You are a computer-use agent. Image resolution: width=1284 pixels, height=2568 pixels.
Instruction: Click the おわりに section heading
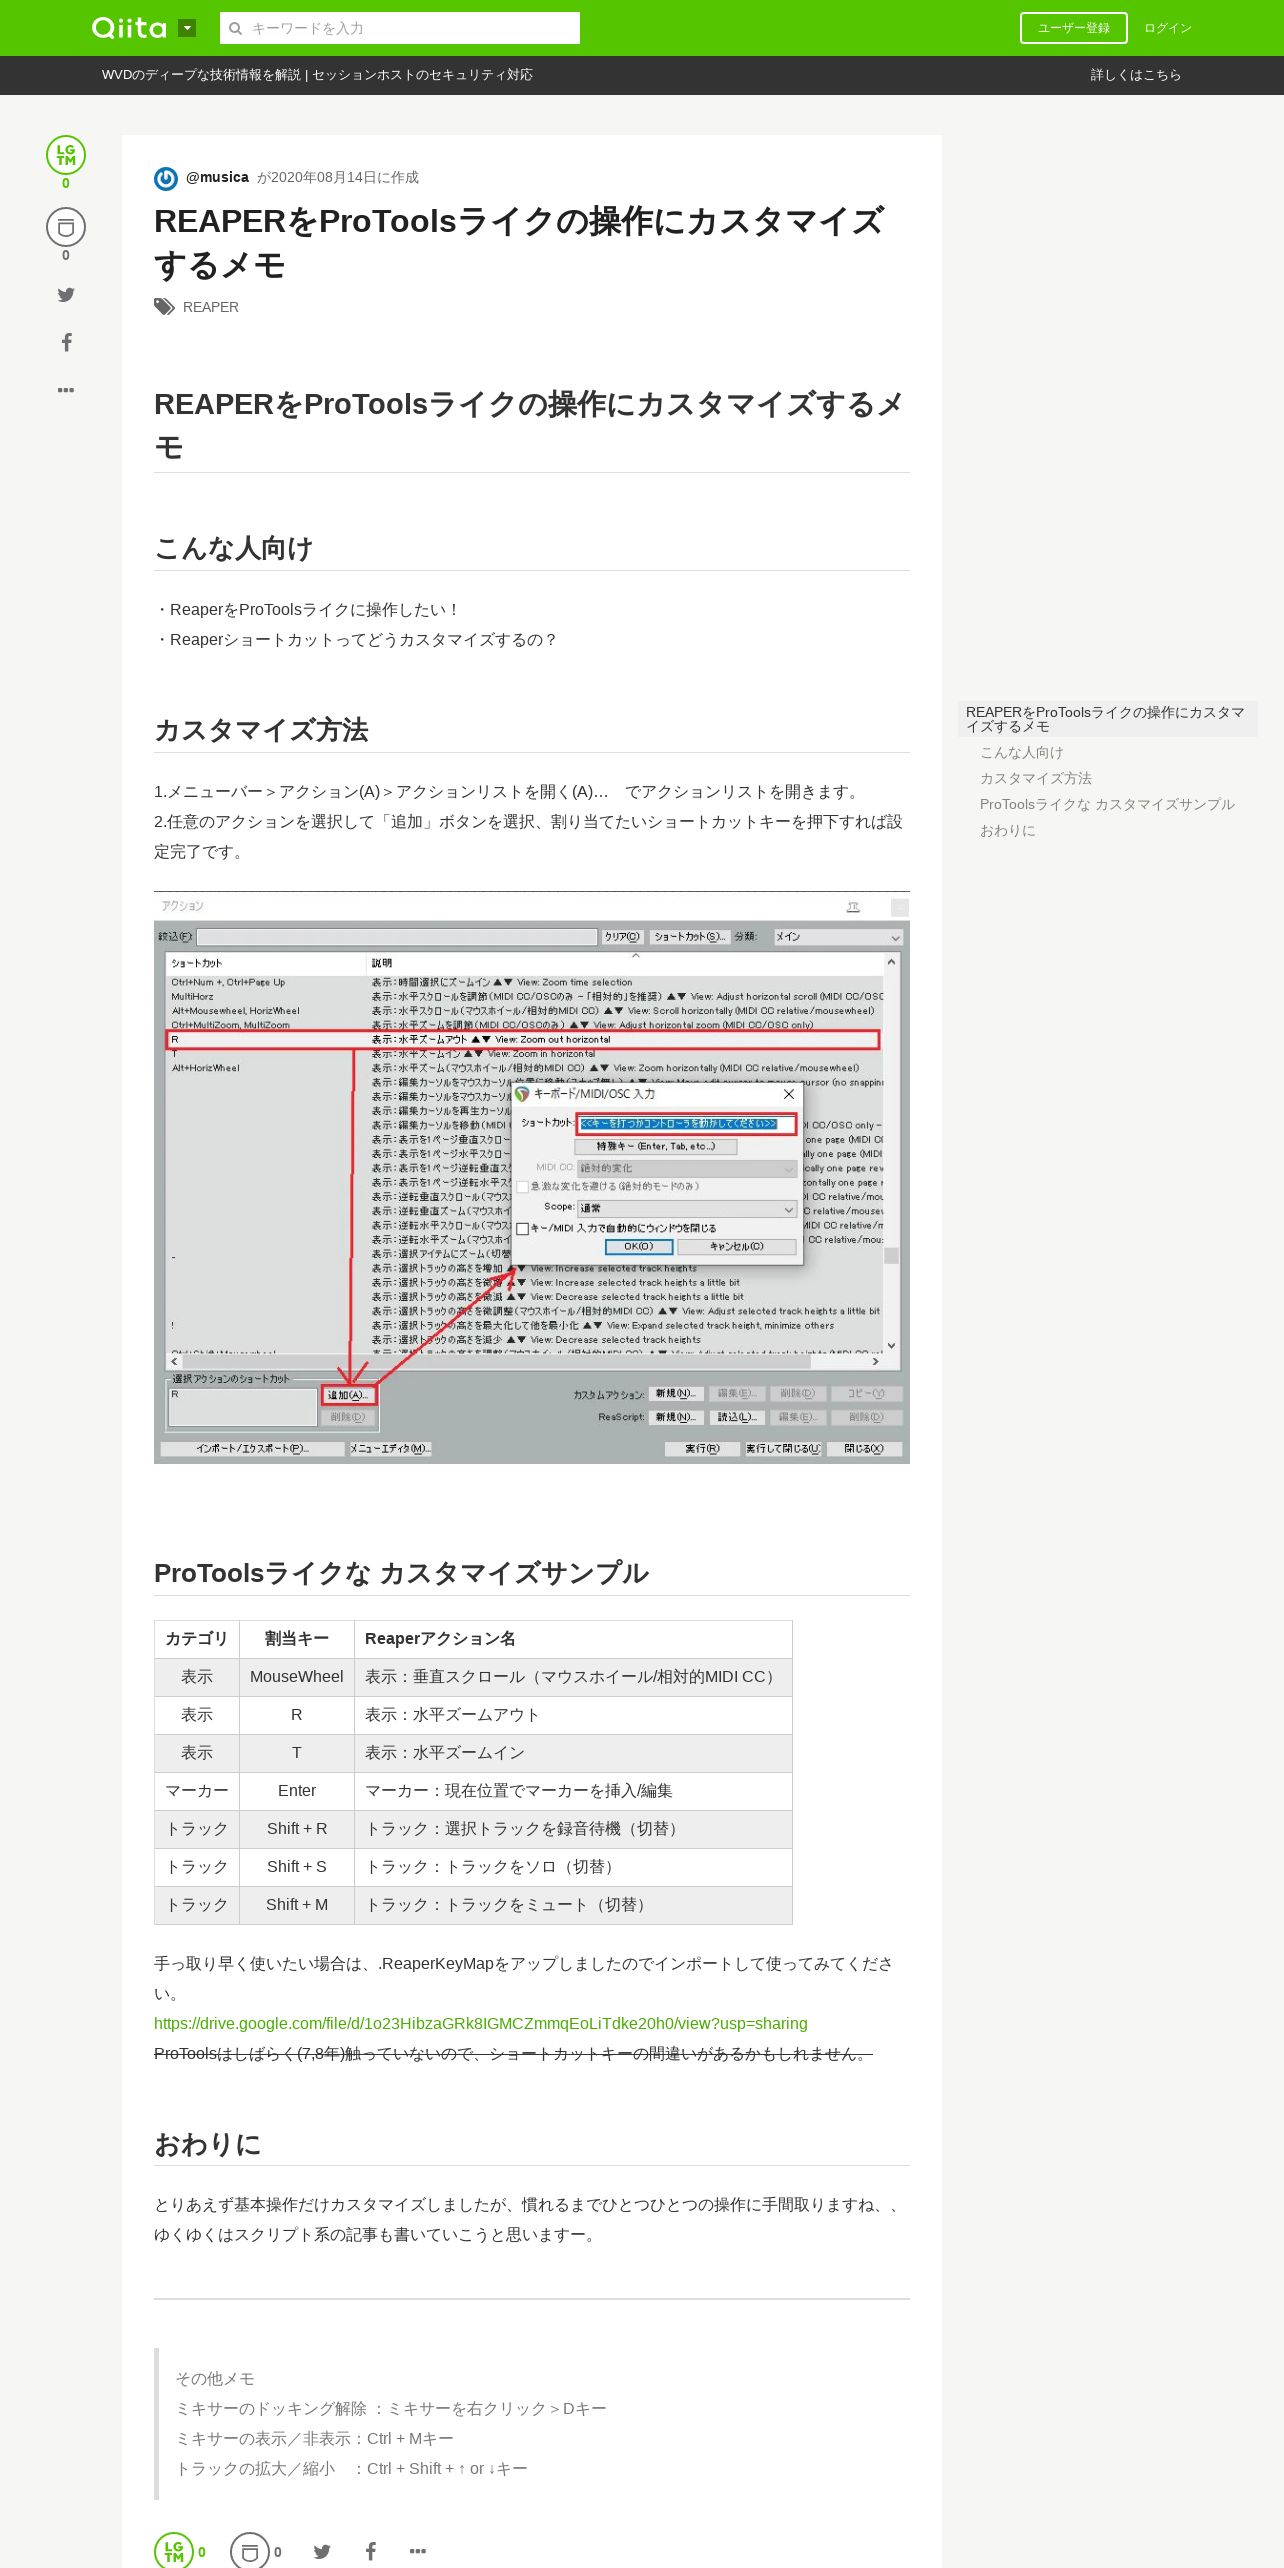point(207,2144)
